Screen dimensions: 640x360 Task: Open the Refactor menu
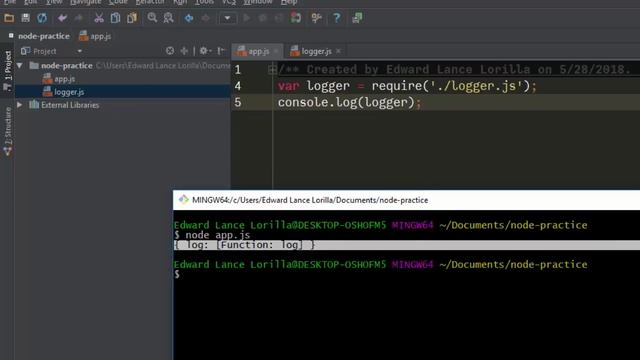coord(150,2)
